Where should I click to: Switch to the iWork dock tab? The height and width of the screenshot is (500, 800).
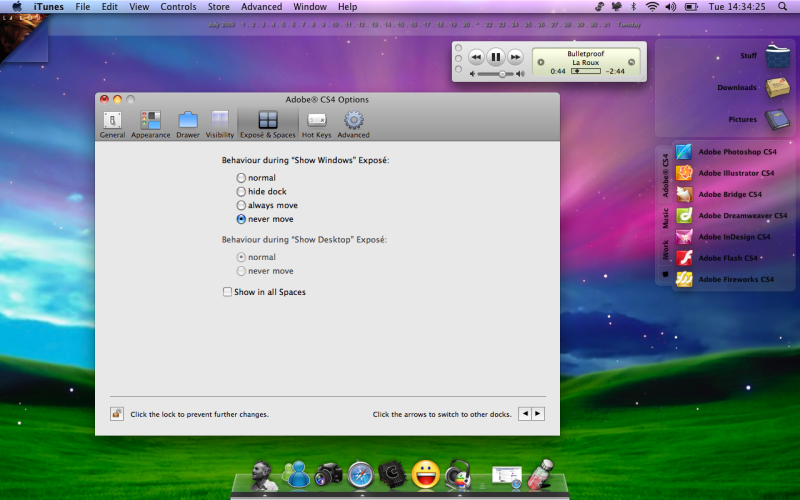(665, 250)
